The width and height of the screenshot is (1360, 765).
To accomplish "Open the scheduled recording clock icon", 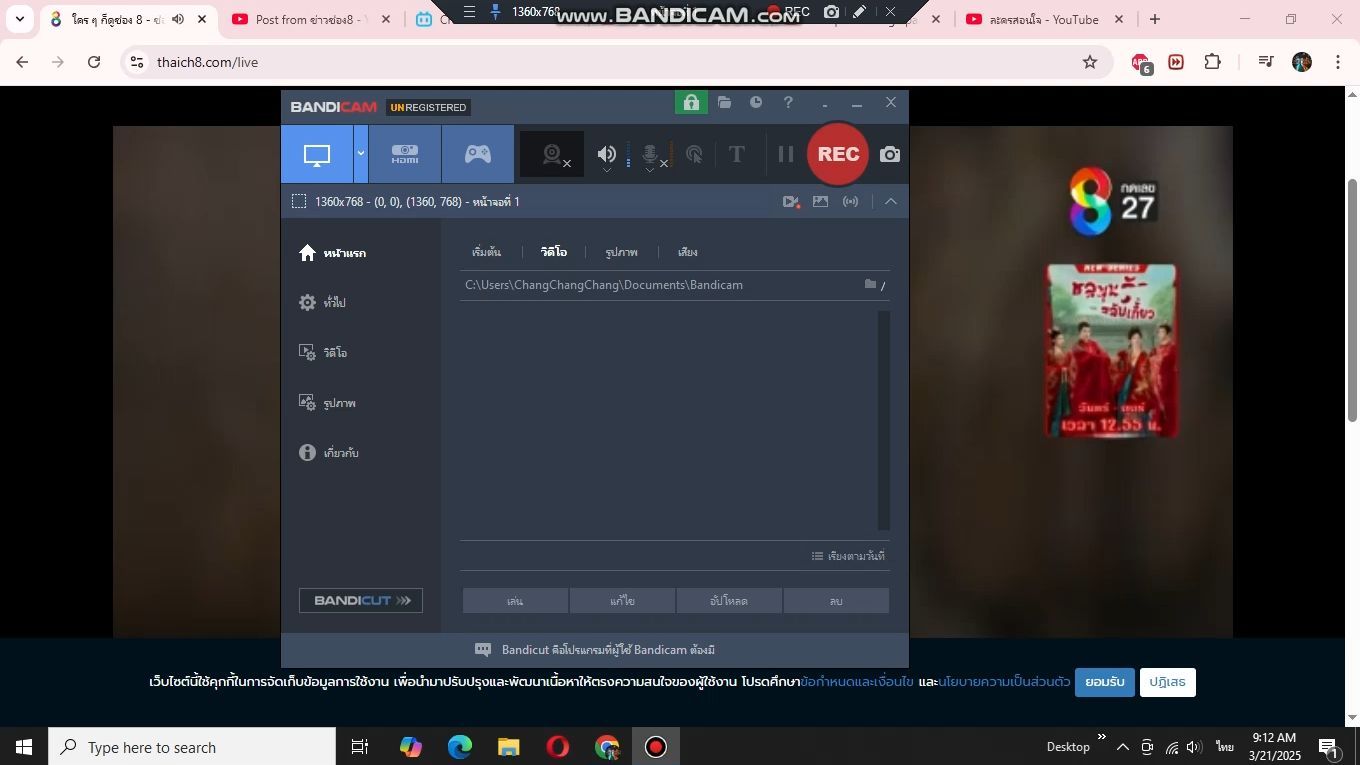I will 756,102.
